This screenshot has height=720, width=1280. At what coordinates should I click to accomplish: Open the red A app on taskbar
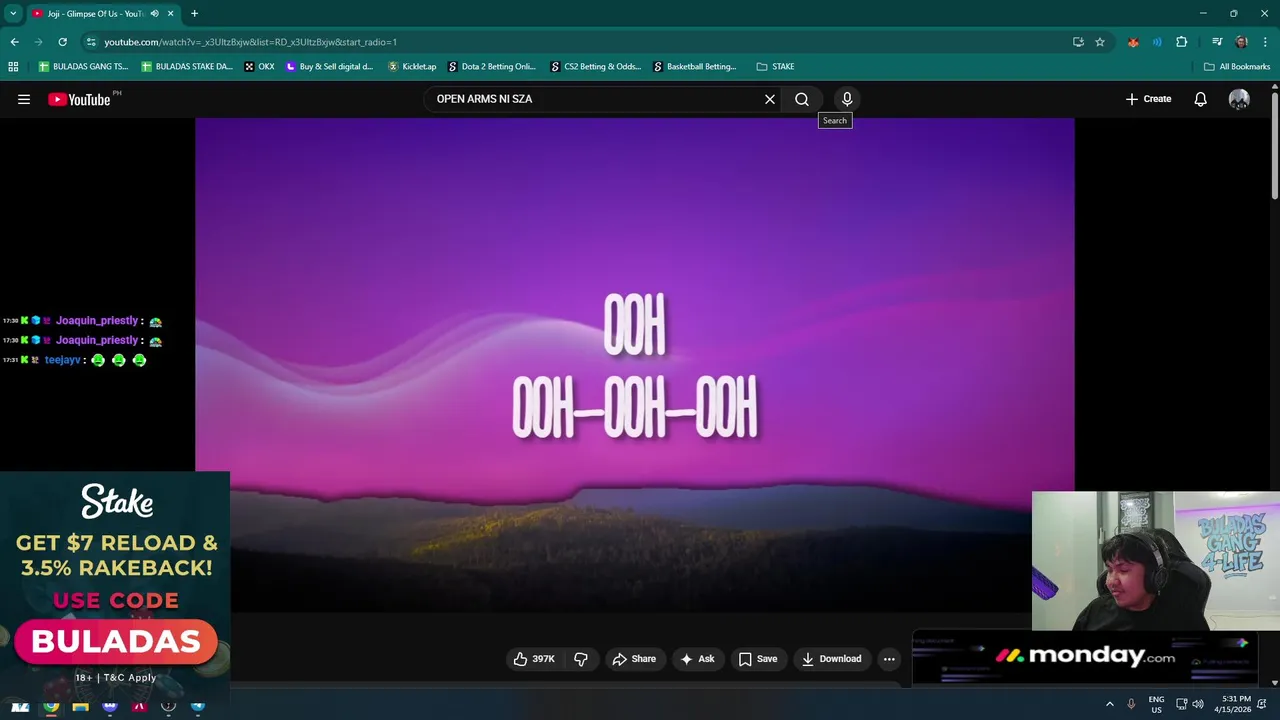[139, 706]
